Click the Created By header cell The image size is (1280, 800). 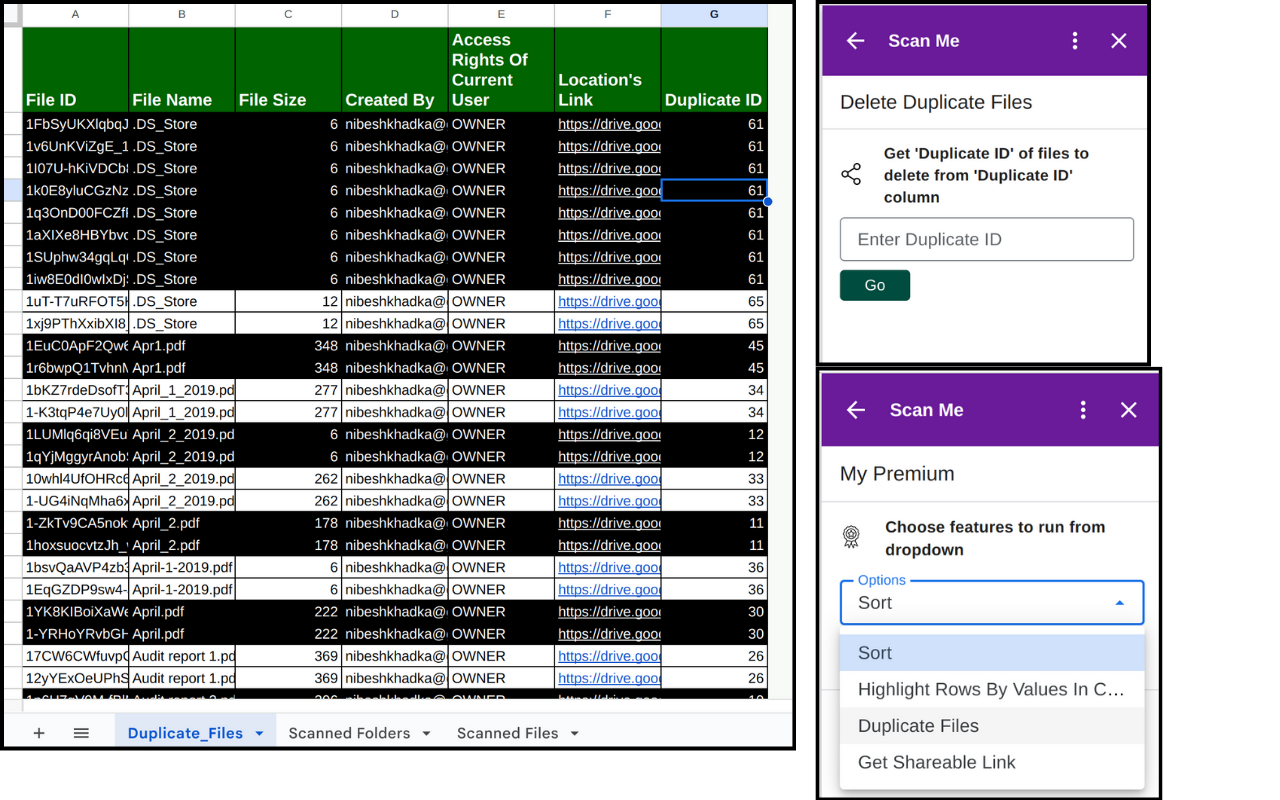[x=395, y=69]
